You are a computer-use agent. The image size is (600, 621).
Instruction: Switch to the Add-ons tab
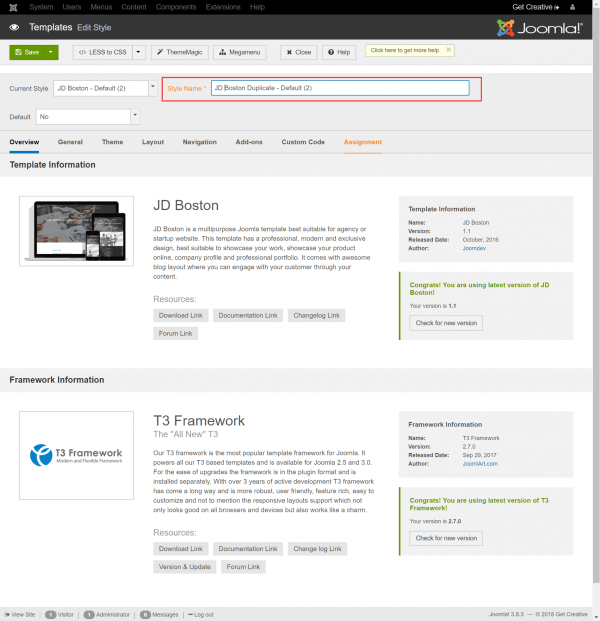click(249, 142)
